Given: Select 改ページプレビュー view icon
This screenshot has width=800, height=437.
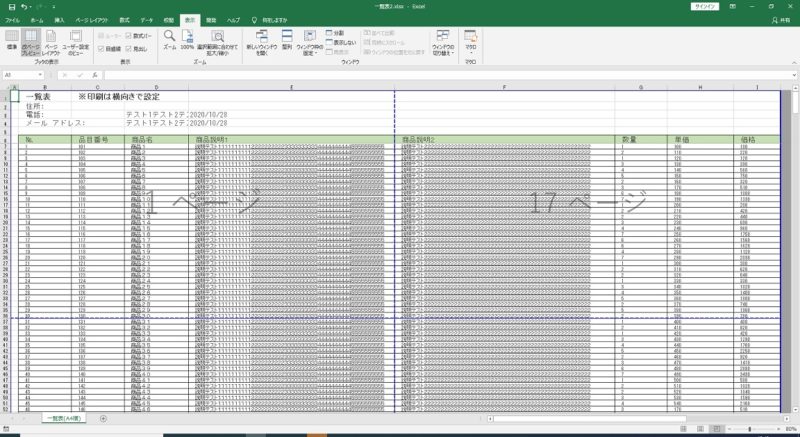Looking at the screenshot, I should (x=31, y=42).
